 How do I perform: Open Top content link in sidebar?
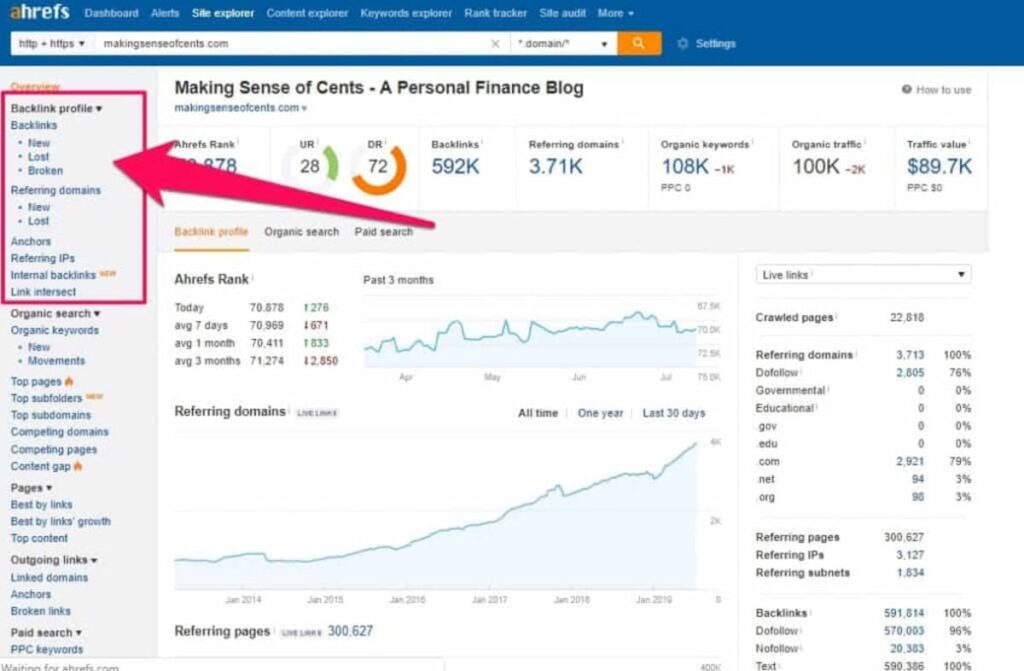(39, 538)
